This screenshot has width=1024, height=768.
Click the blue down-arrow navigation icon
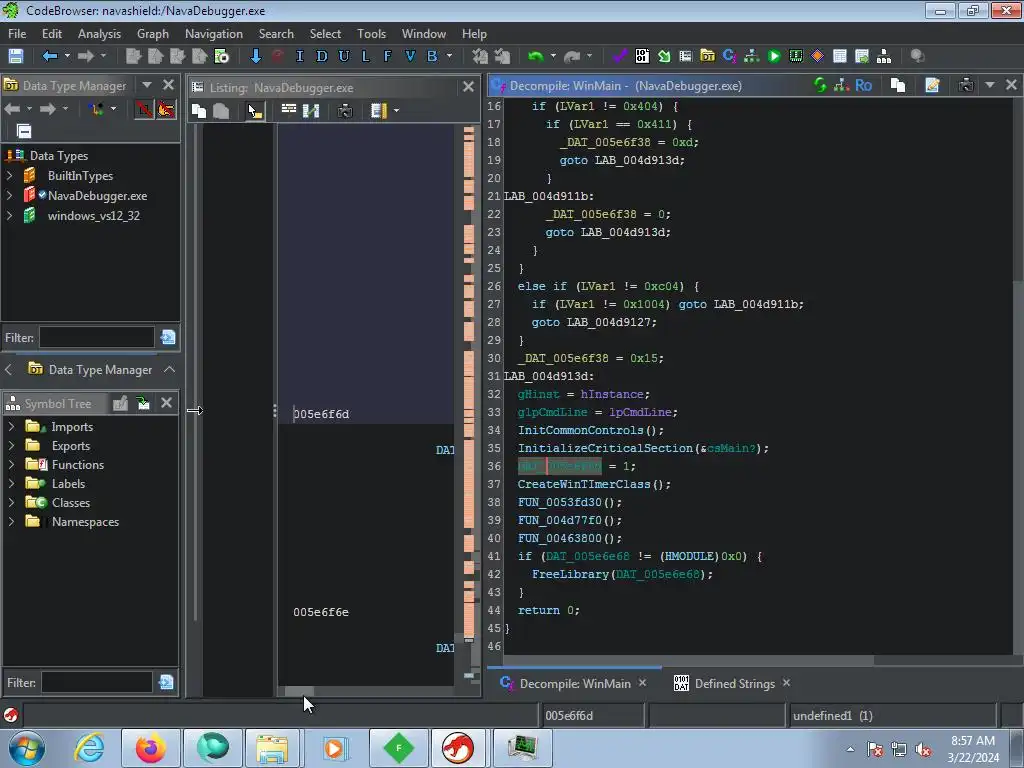click(255, 56)
